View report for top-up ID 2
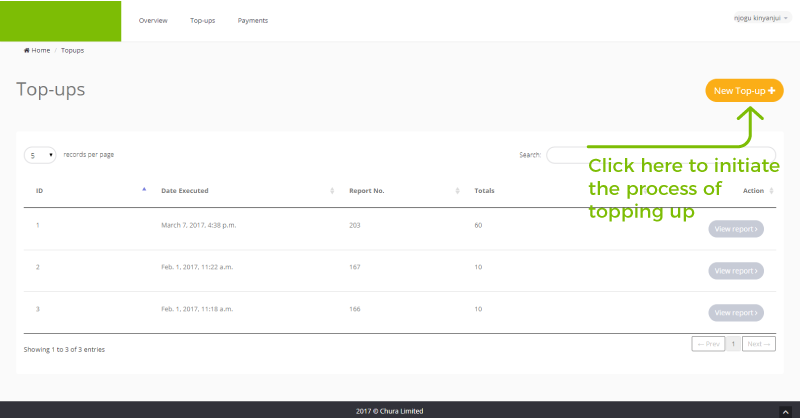 pyautogui.click(x=735, y=271)
